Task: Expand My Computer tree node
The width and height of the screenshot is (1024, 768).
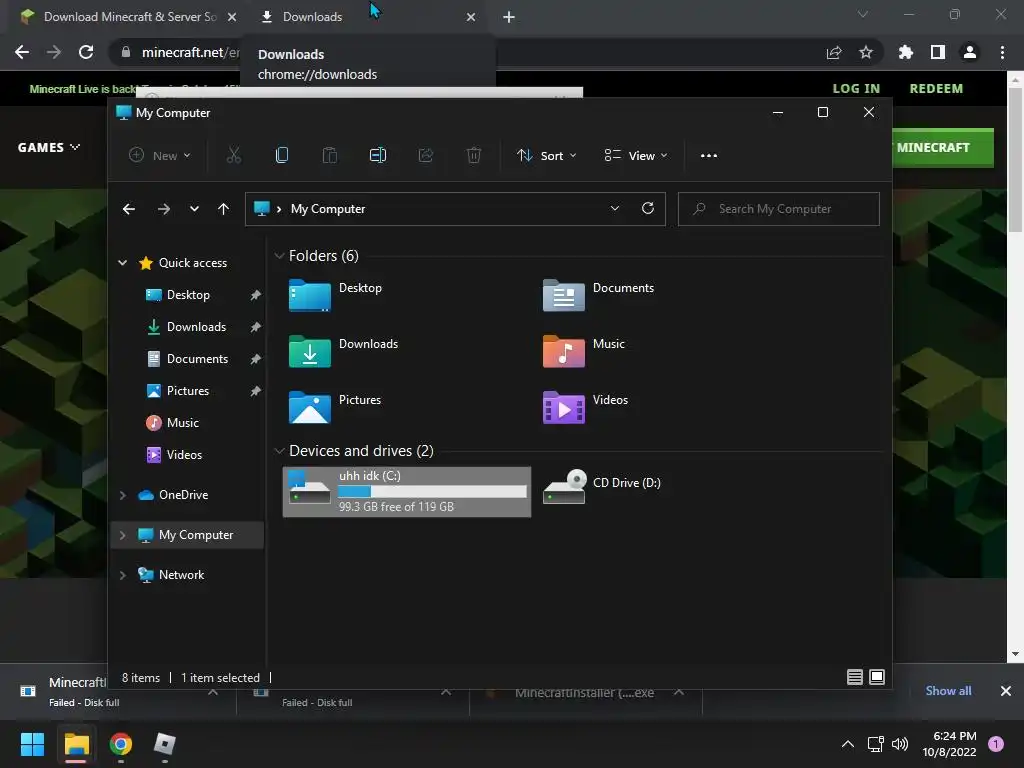Action: click(x=123, y=535)
